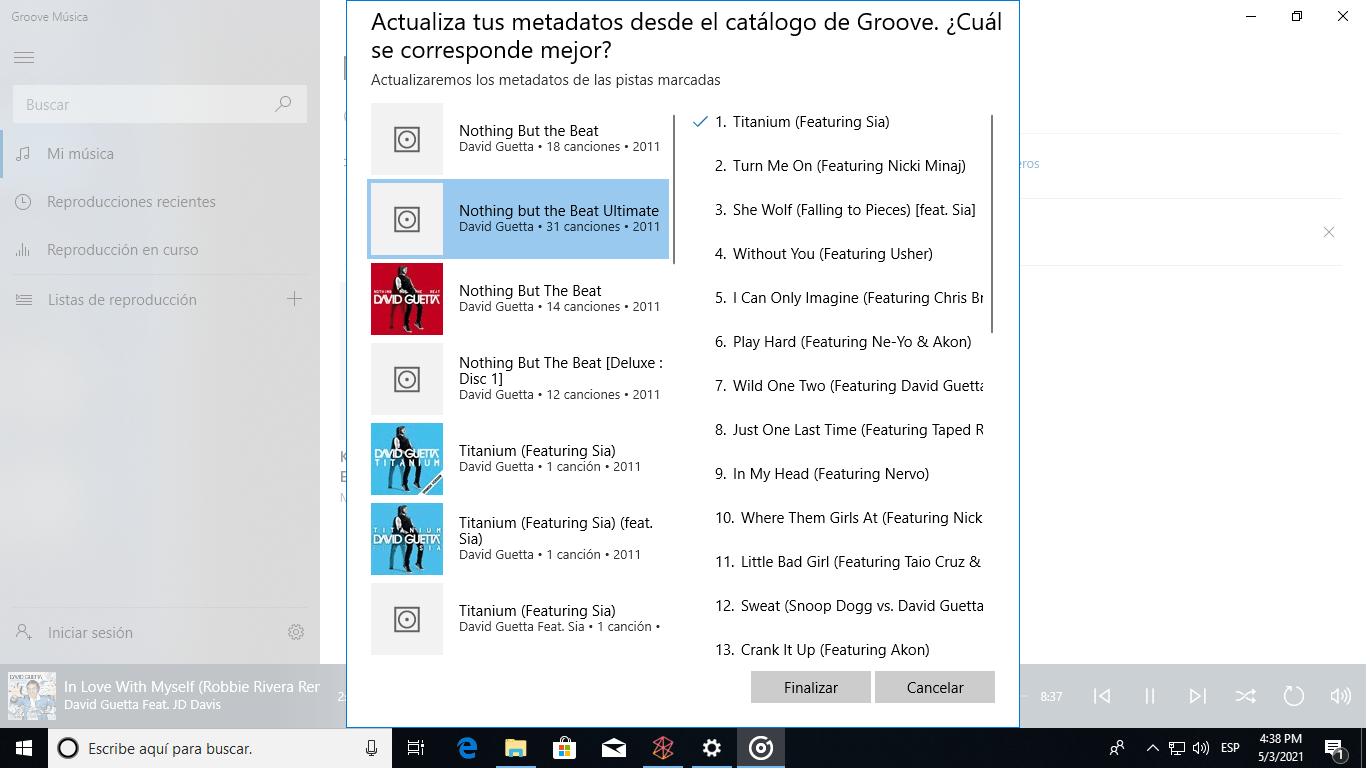Screen dimensions: 1366x768
Task: Open the Windows Start menu
Action: [x=24, y=748]
